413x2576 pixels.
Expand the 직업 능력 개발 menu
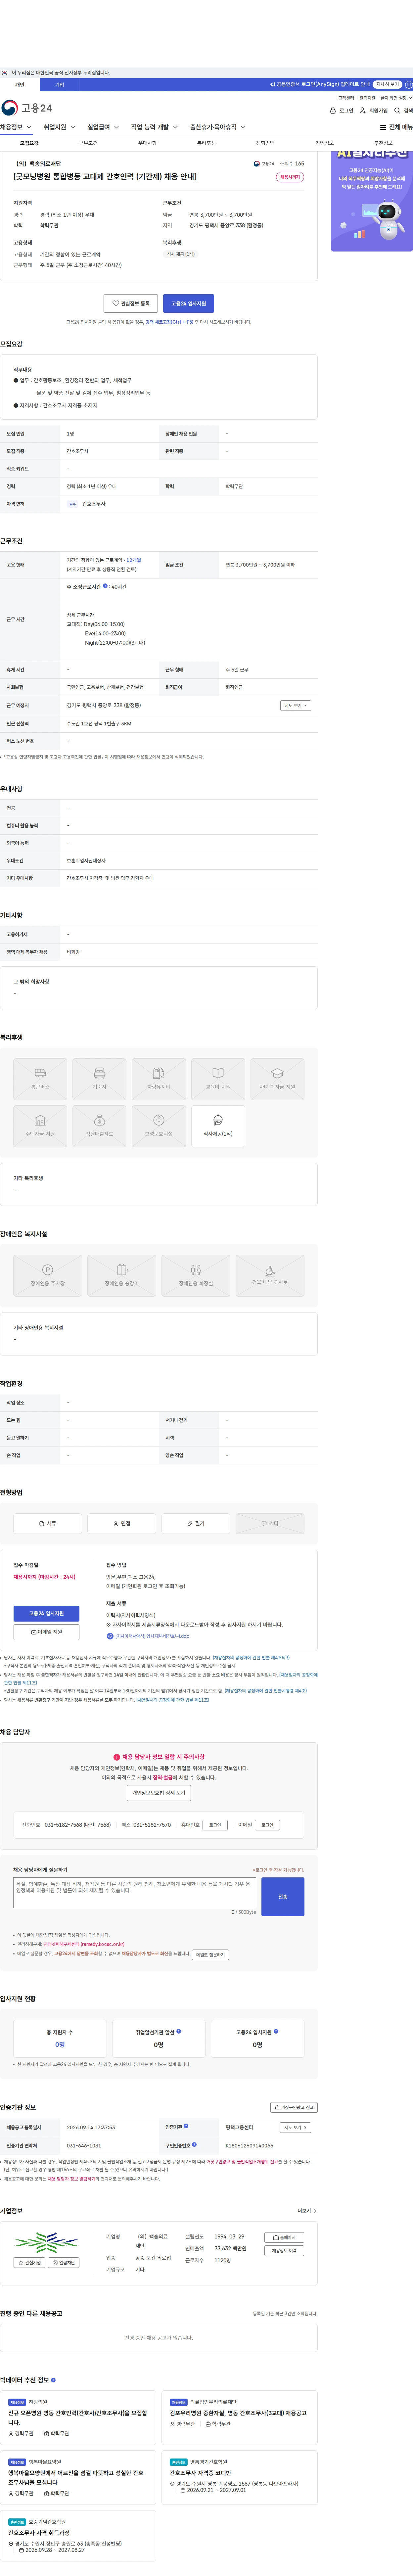pos(155,127)
